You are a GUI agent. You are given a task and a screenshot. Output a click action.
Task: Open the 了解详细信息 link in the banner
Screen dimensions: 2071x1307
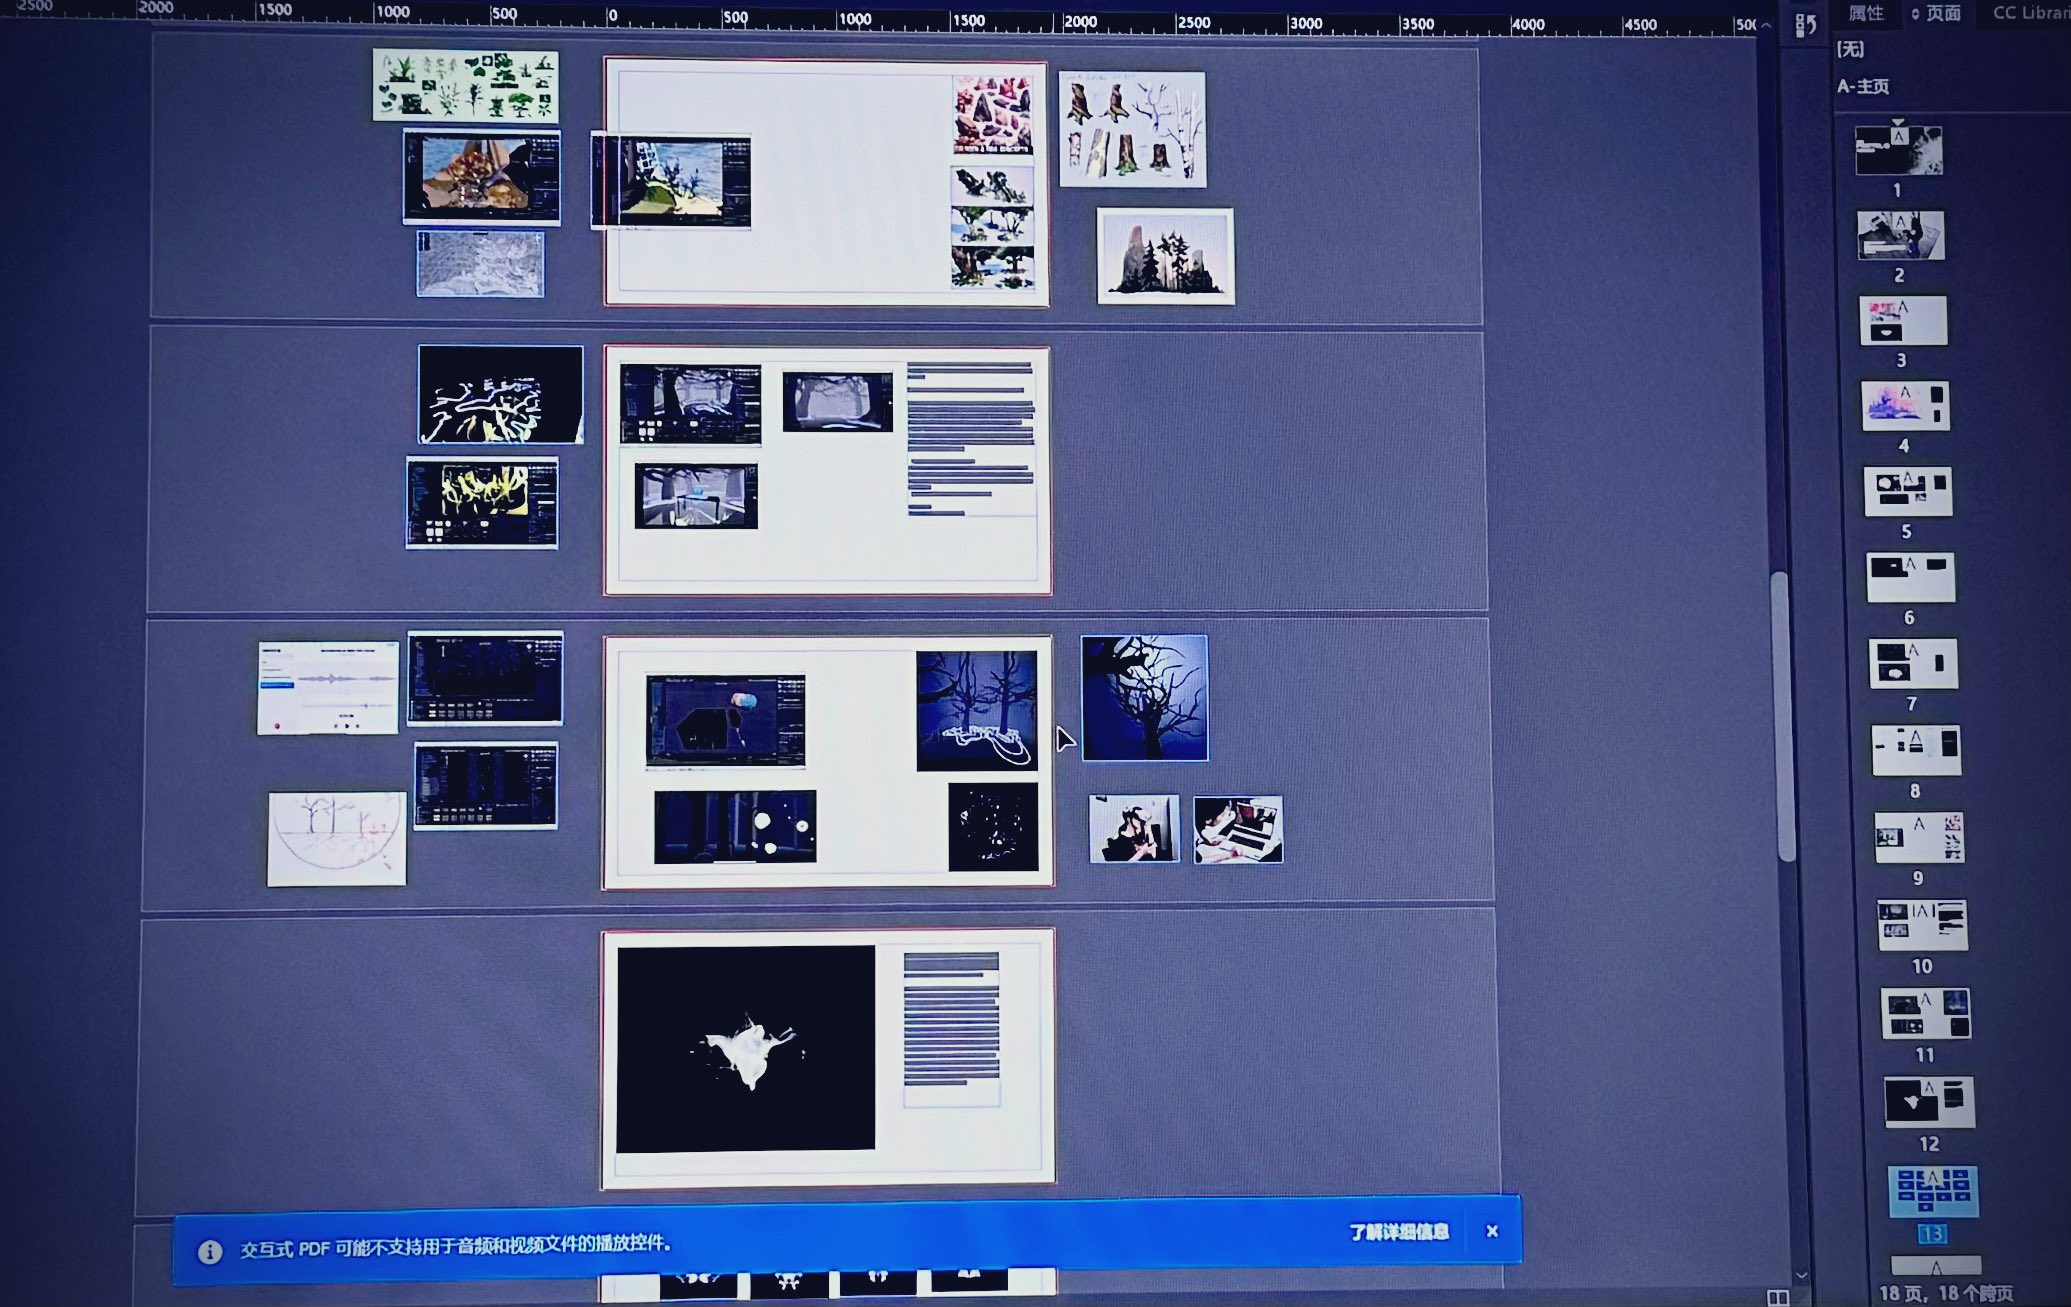click(1398, 1232)
